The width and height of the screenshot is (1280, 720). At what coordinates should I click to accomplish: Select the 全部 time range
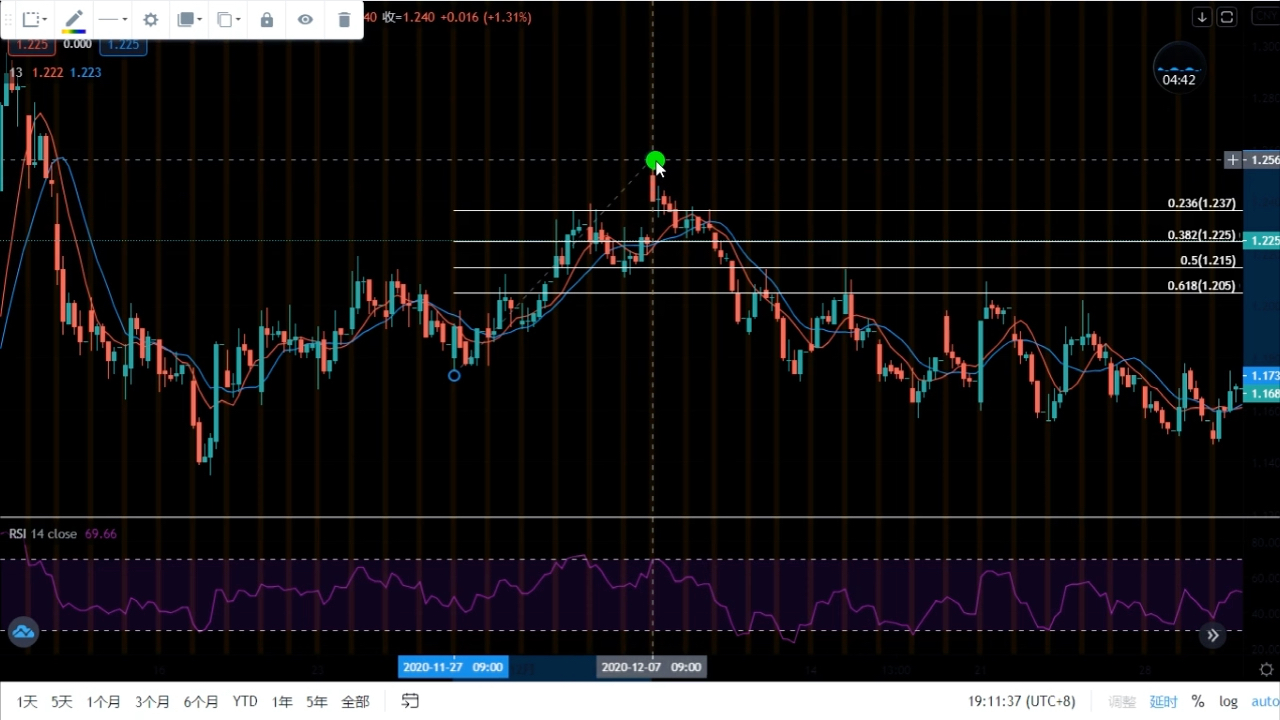coord(355,702)
